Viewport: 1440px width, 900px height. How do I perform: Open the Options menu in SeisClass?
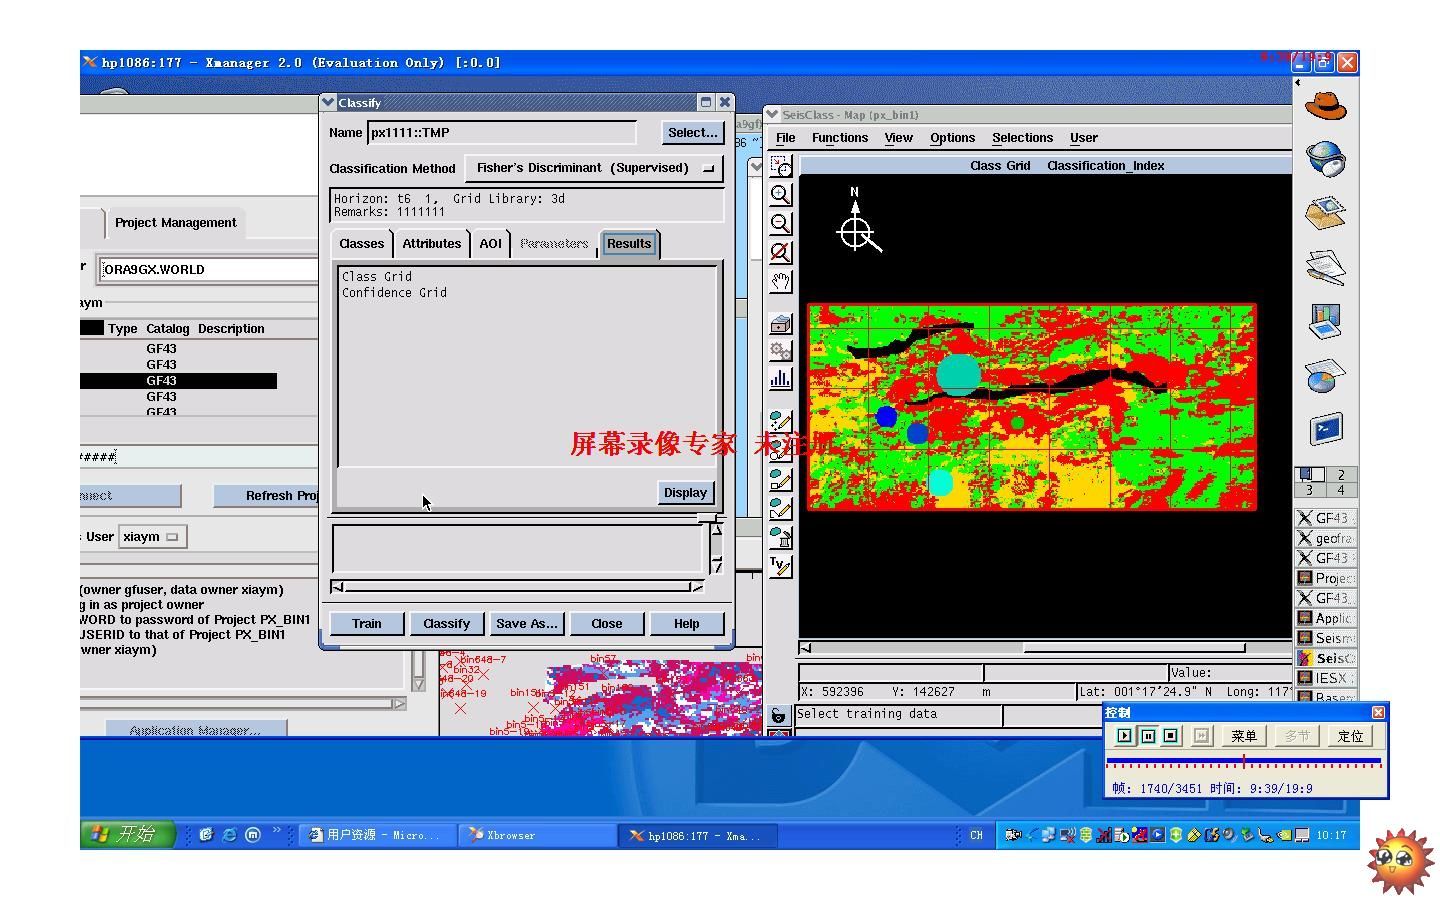953,138
